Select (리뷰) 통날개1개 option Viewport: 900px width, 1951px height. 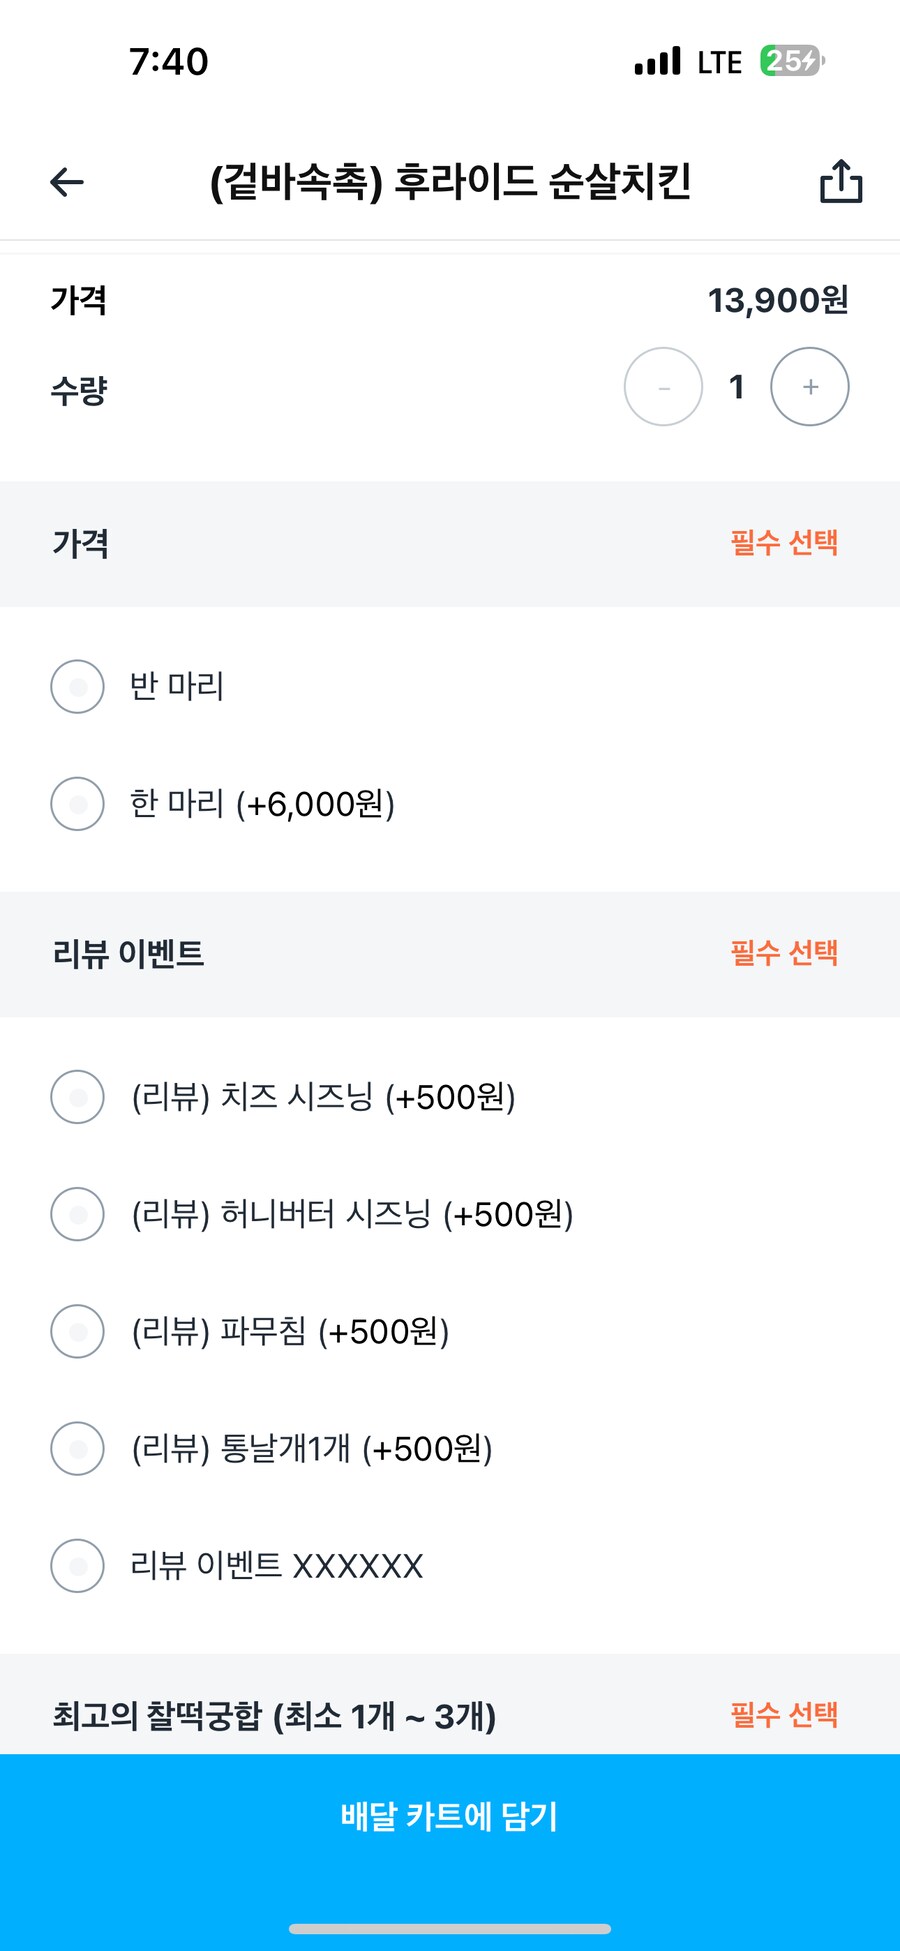tap(78, 1448)
